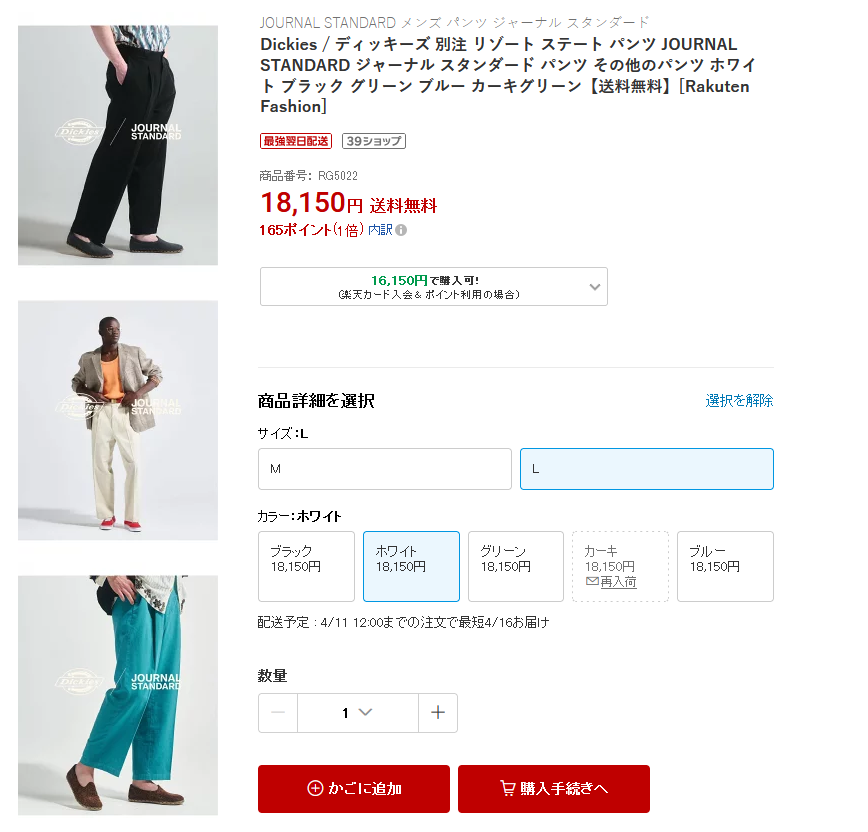Click 選択を解除 to clear selection

click(739, 400)
